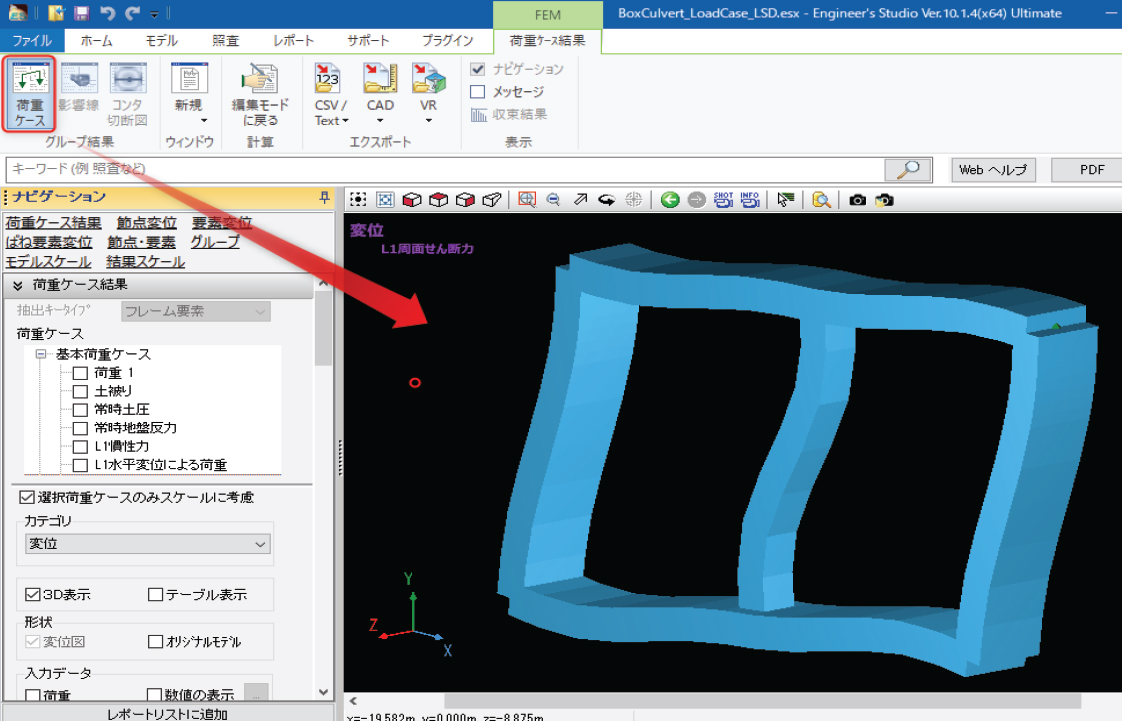Image resolution: width=1122 pixels, height=721 pixels.
Task: Check the 常時土圧 load case
Action: coord(80,410)
